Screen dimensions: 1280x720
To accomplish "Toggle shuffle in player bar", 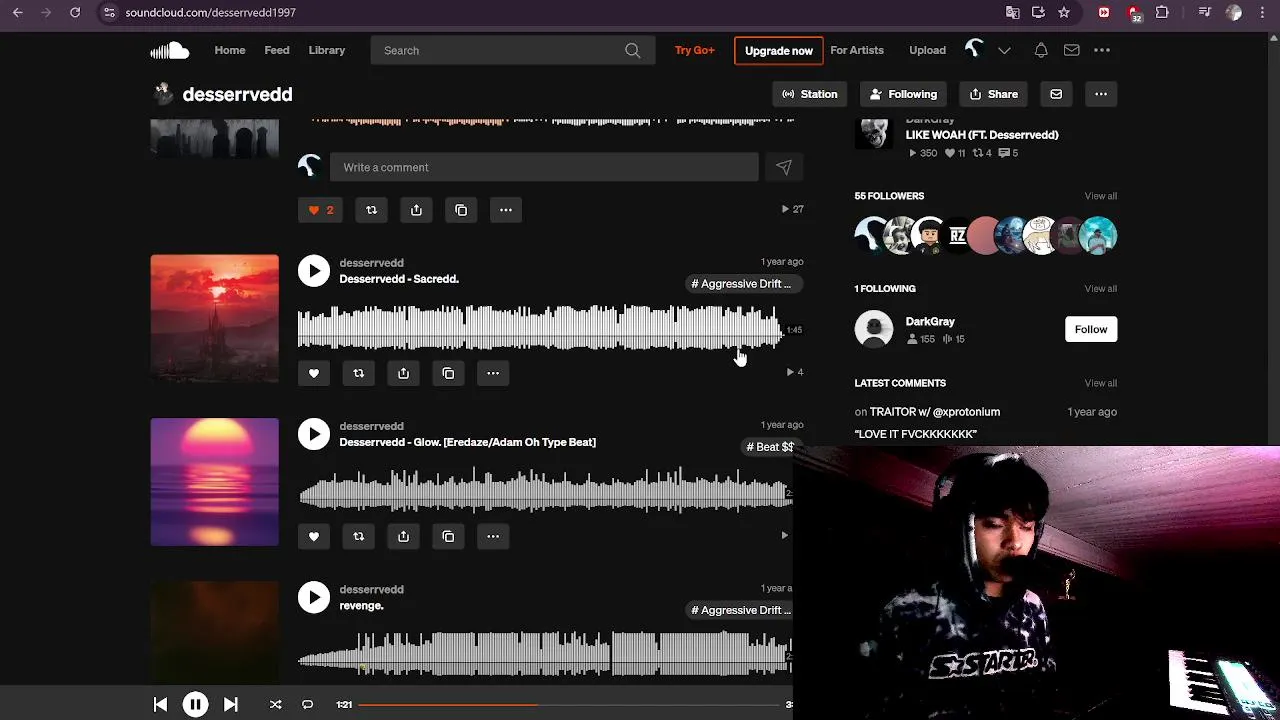I will coord(275,705).
